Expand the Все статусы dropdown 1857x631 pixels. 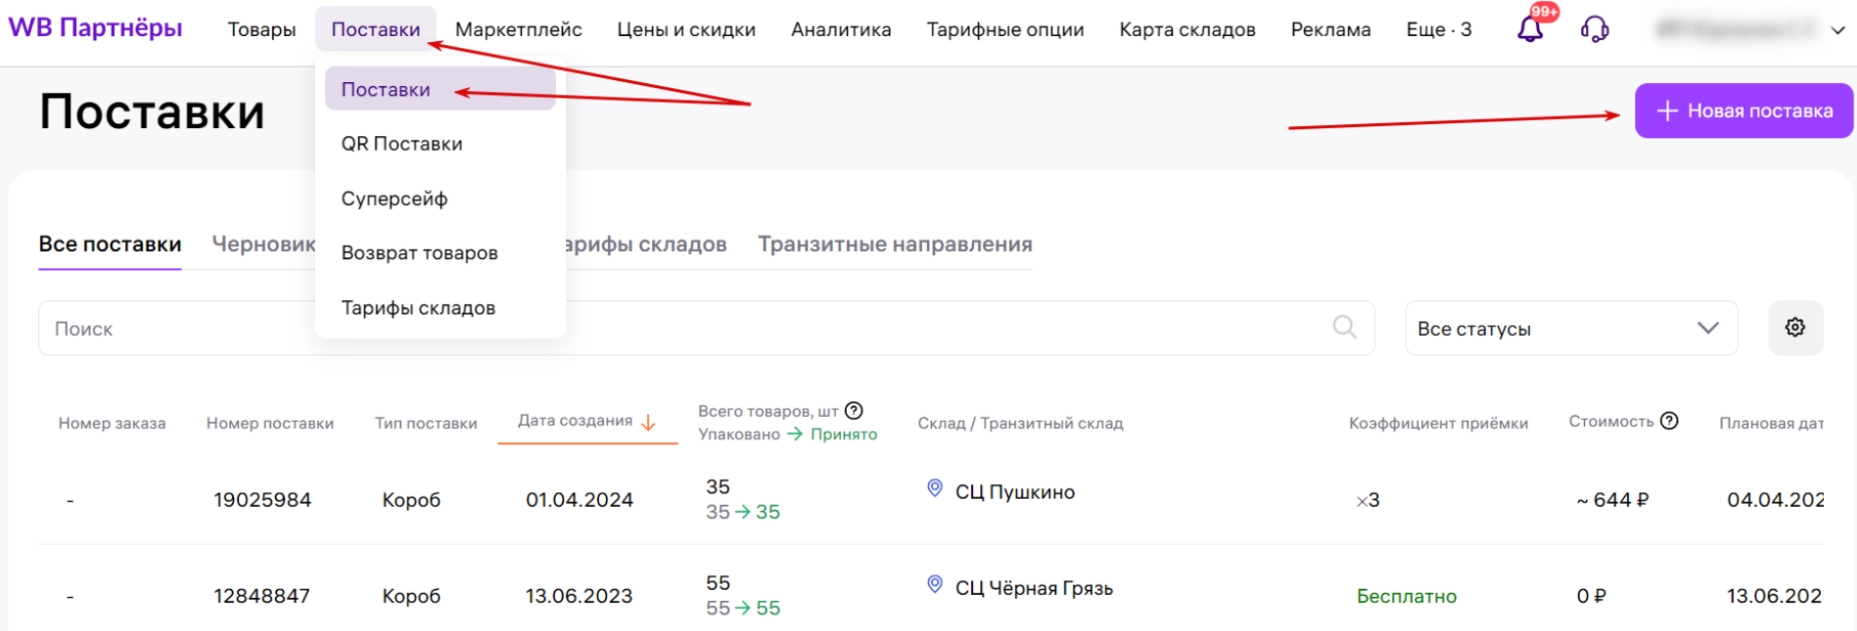tap(1570, 328)
